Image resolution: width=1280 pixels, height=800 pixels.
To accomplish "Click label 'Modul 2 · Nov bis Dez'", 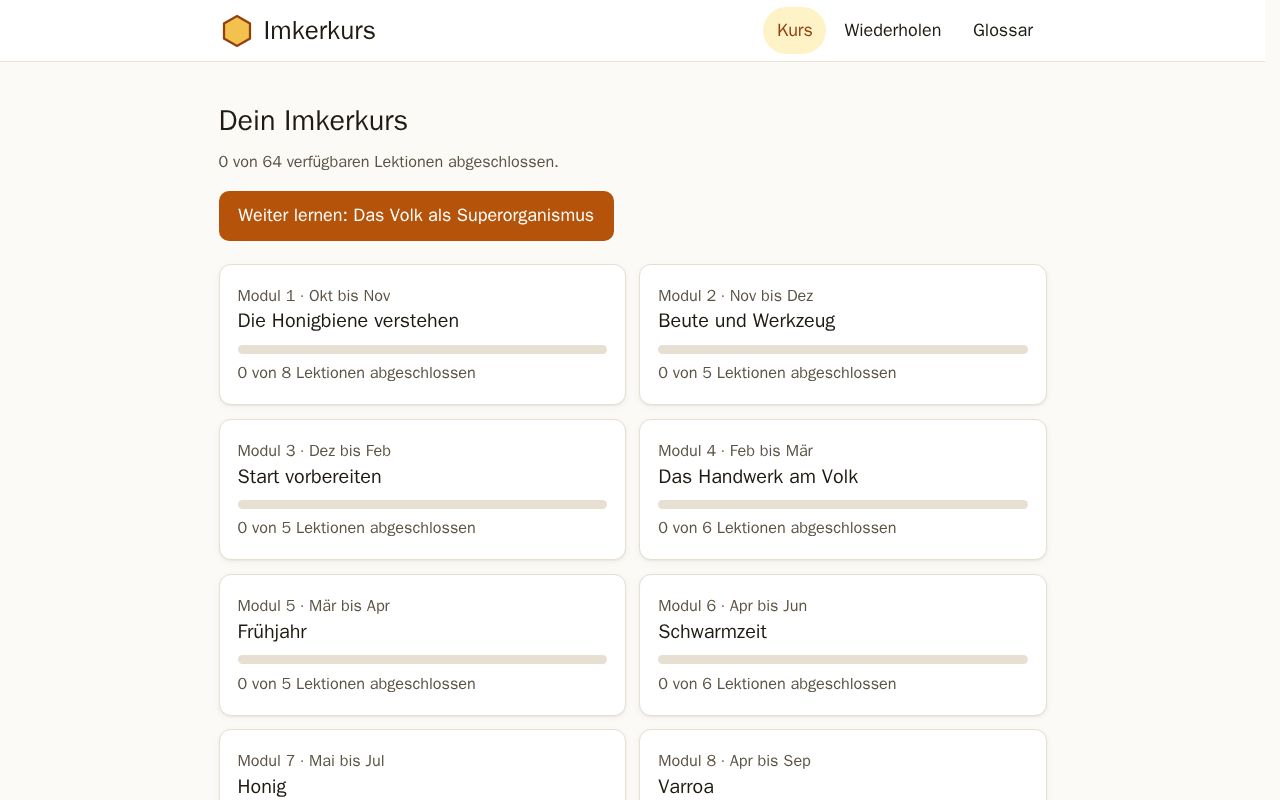I will coord(736,296).
